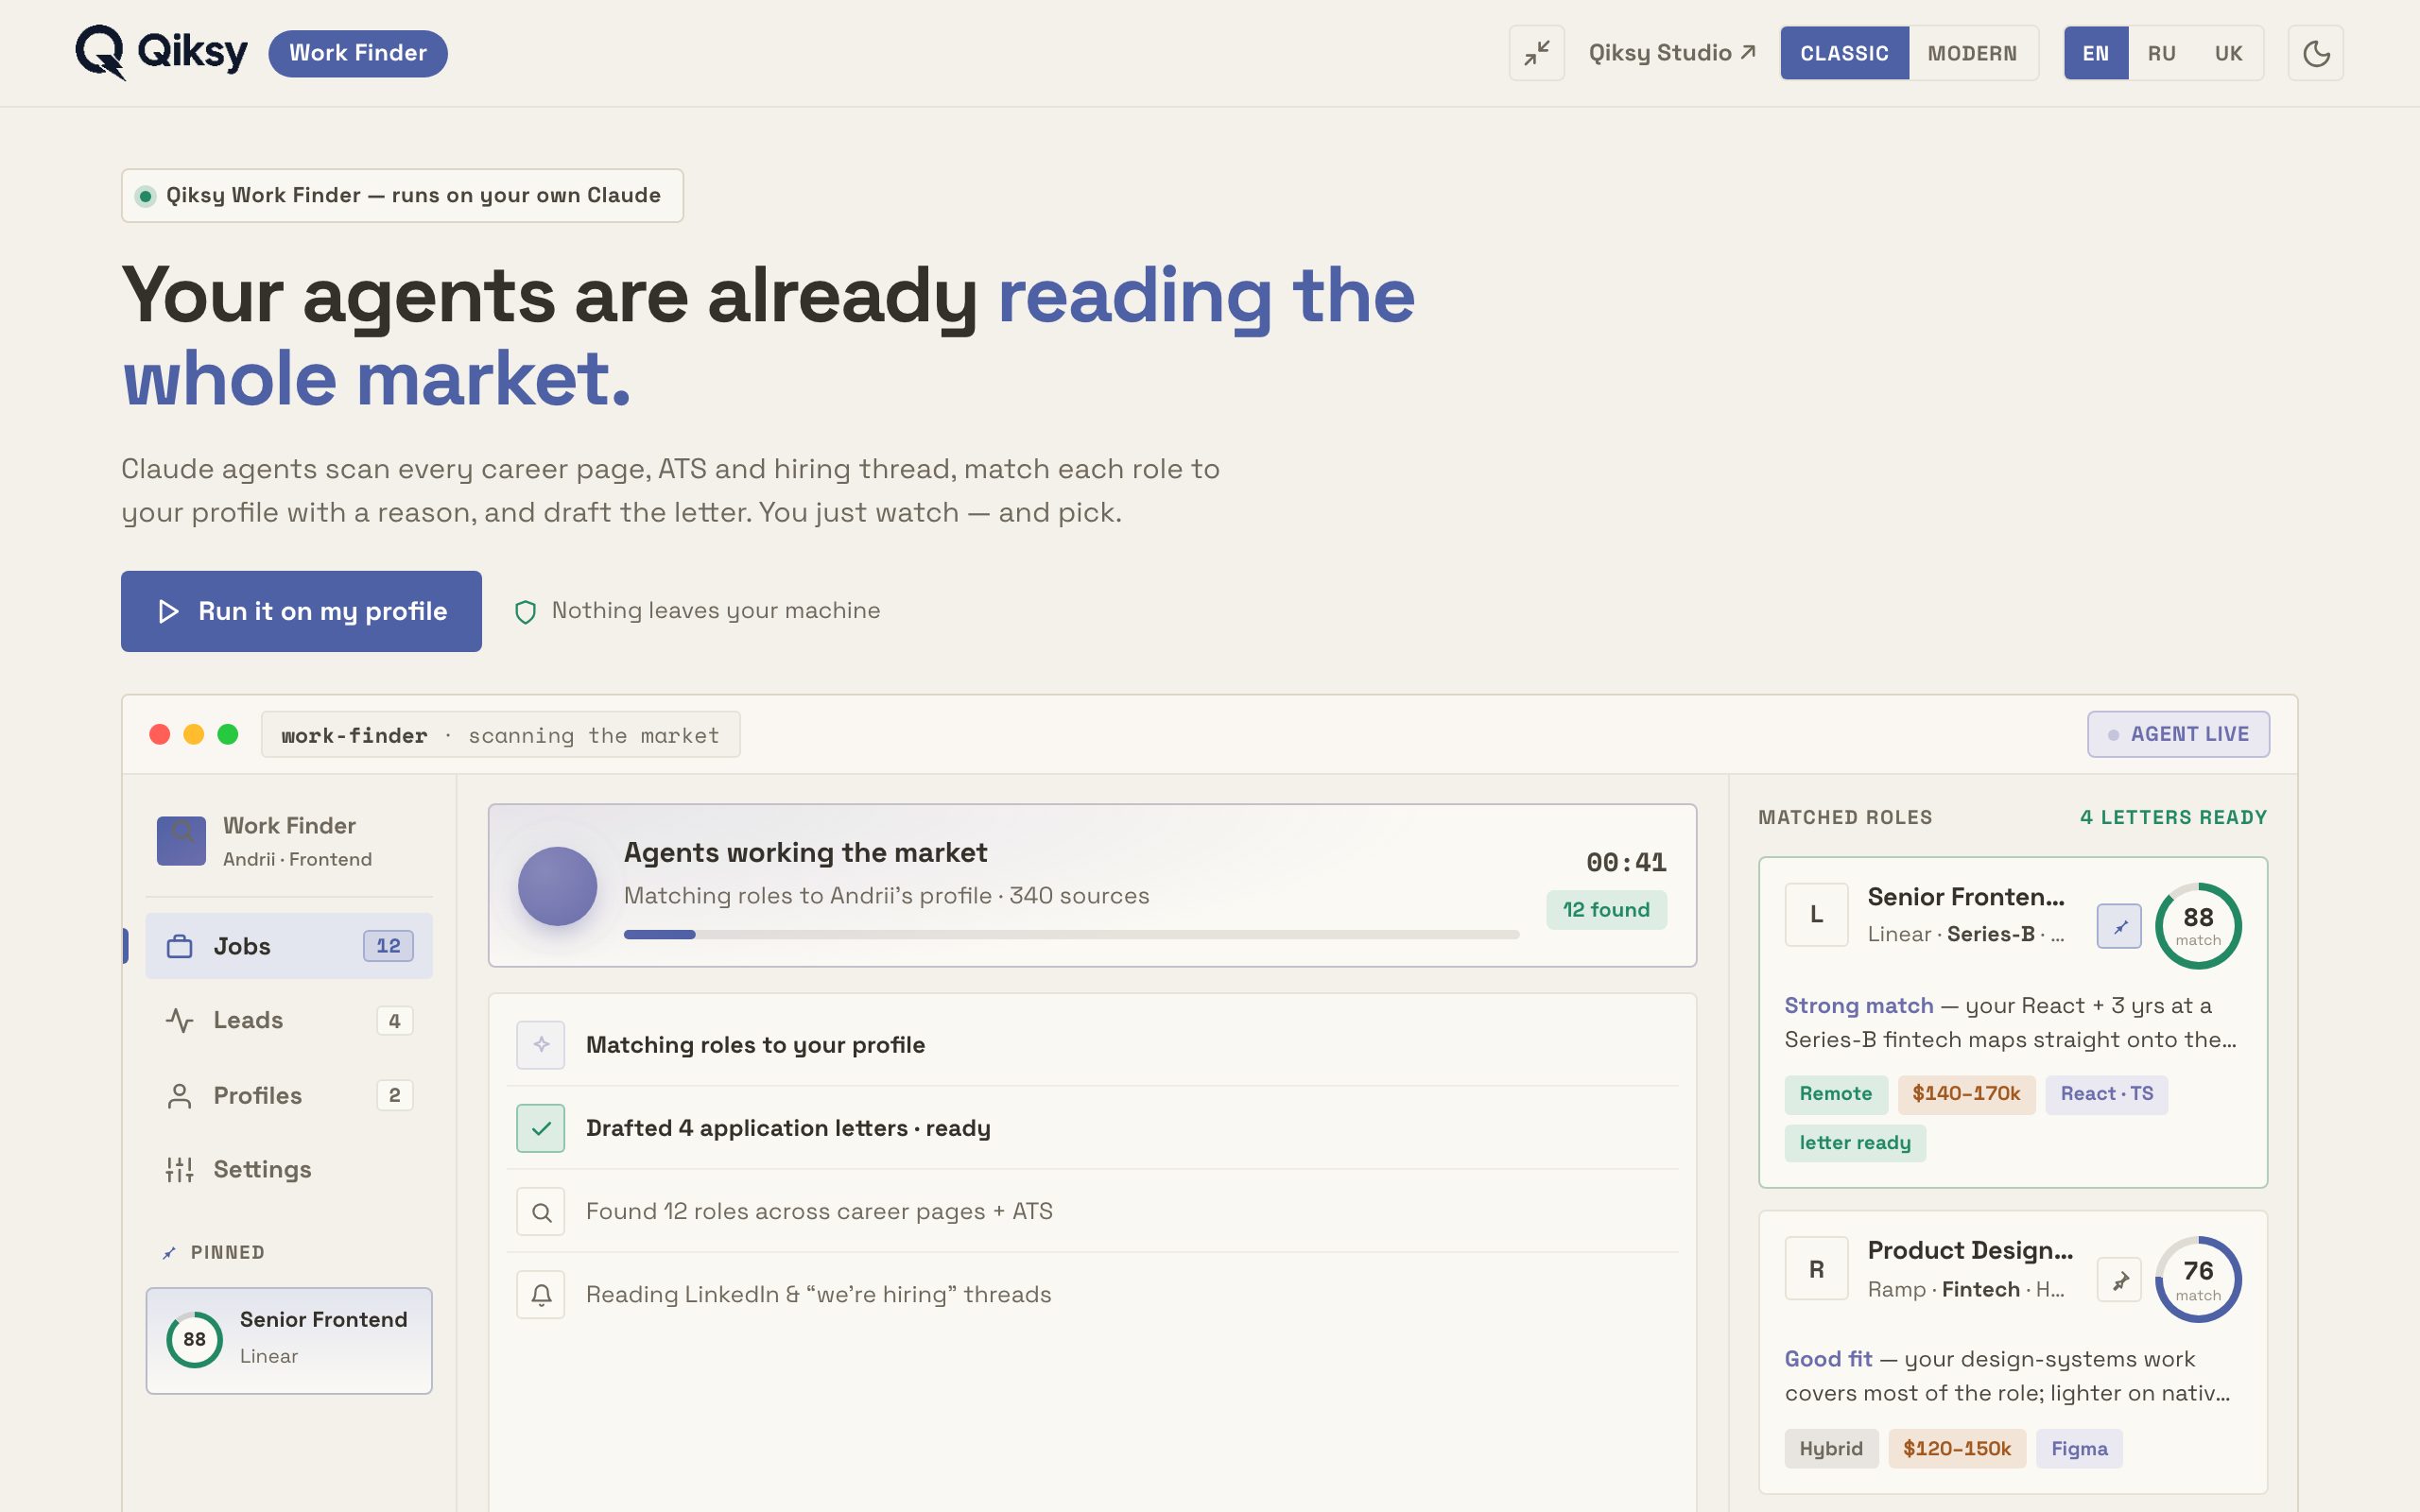Click Agents working the market title
Viewport: 2420px width, 1512px height.
click(805, 853)
